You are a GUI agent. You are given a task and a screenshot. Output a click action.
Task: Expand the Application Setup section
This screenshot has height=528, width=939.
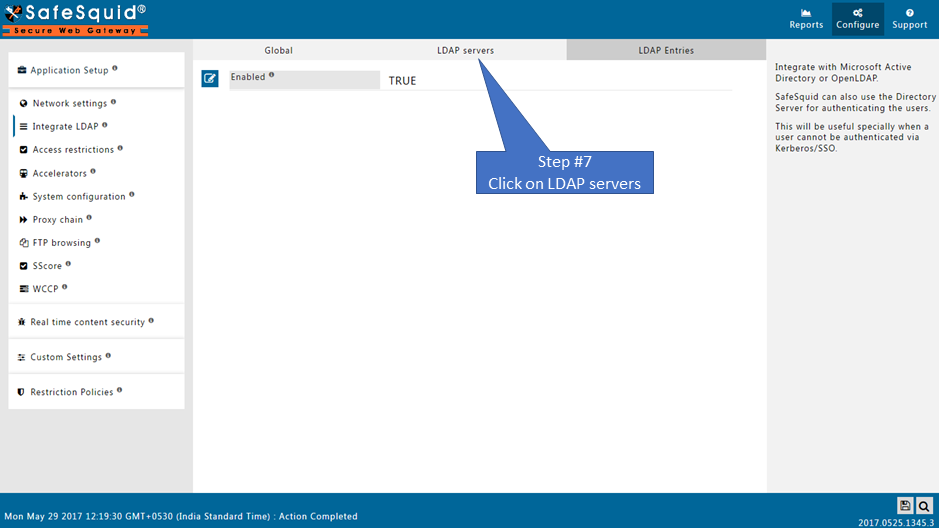coord(69,71)
